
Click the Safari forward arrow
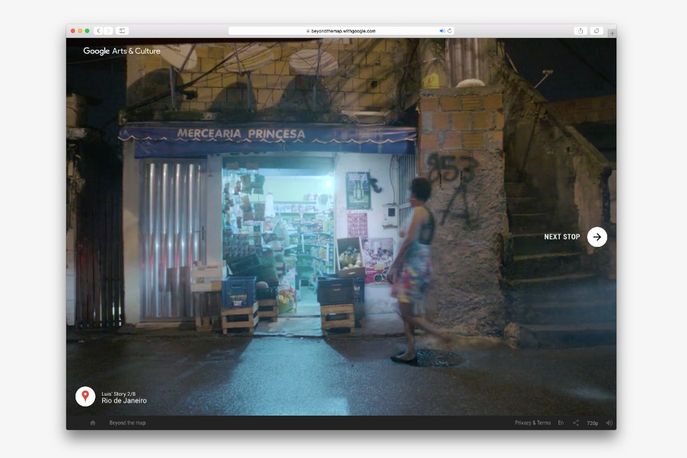click(107, 31)
